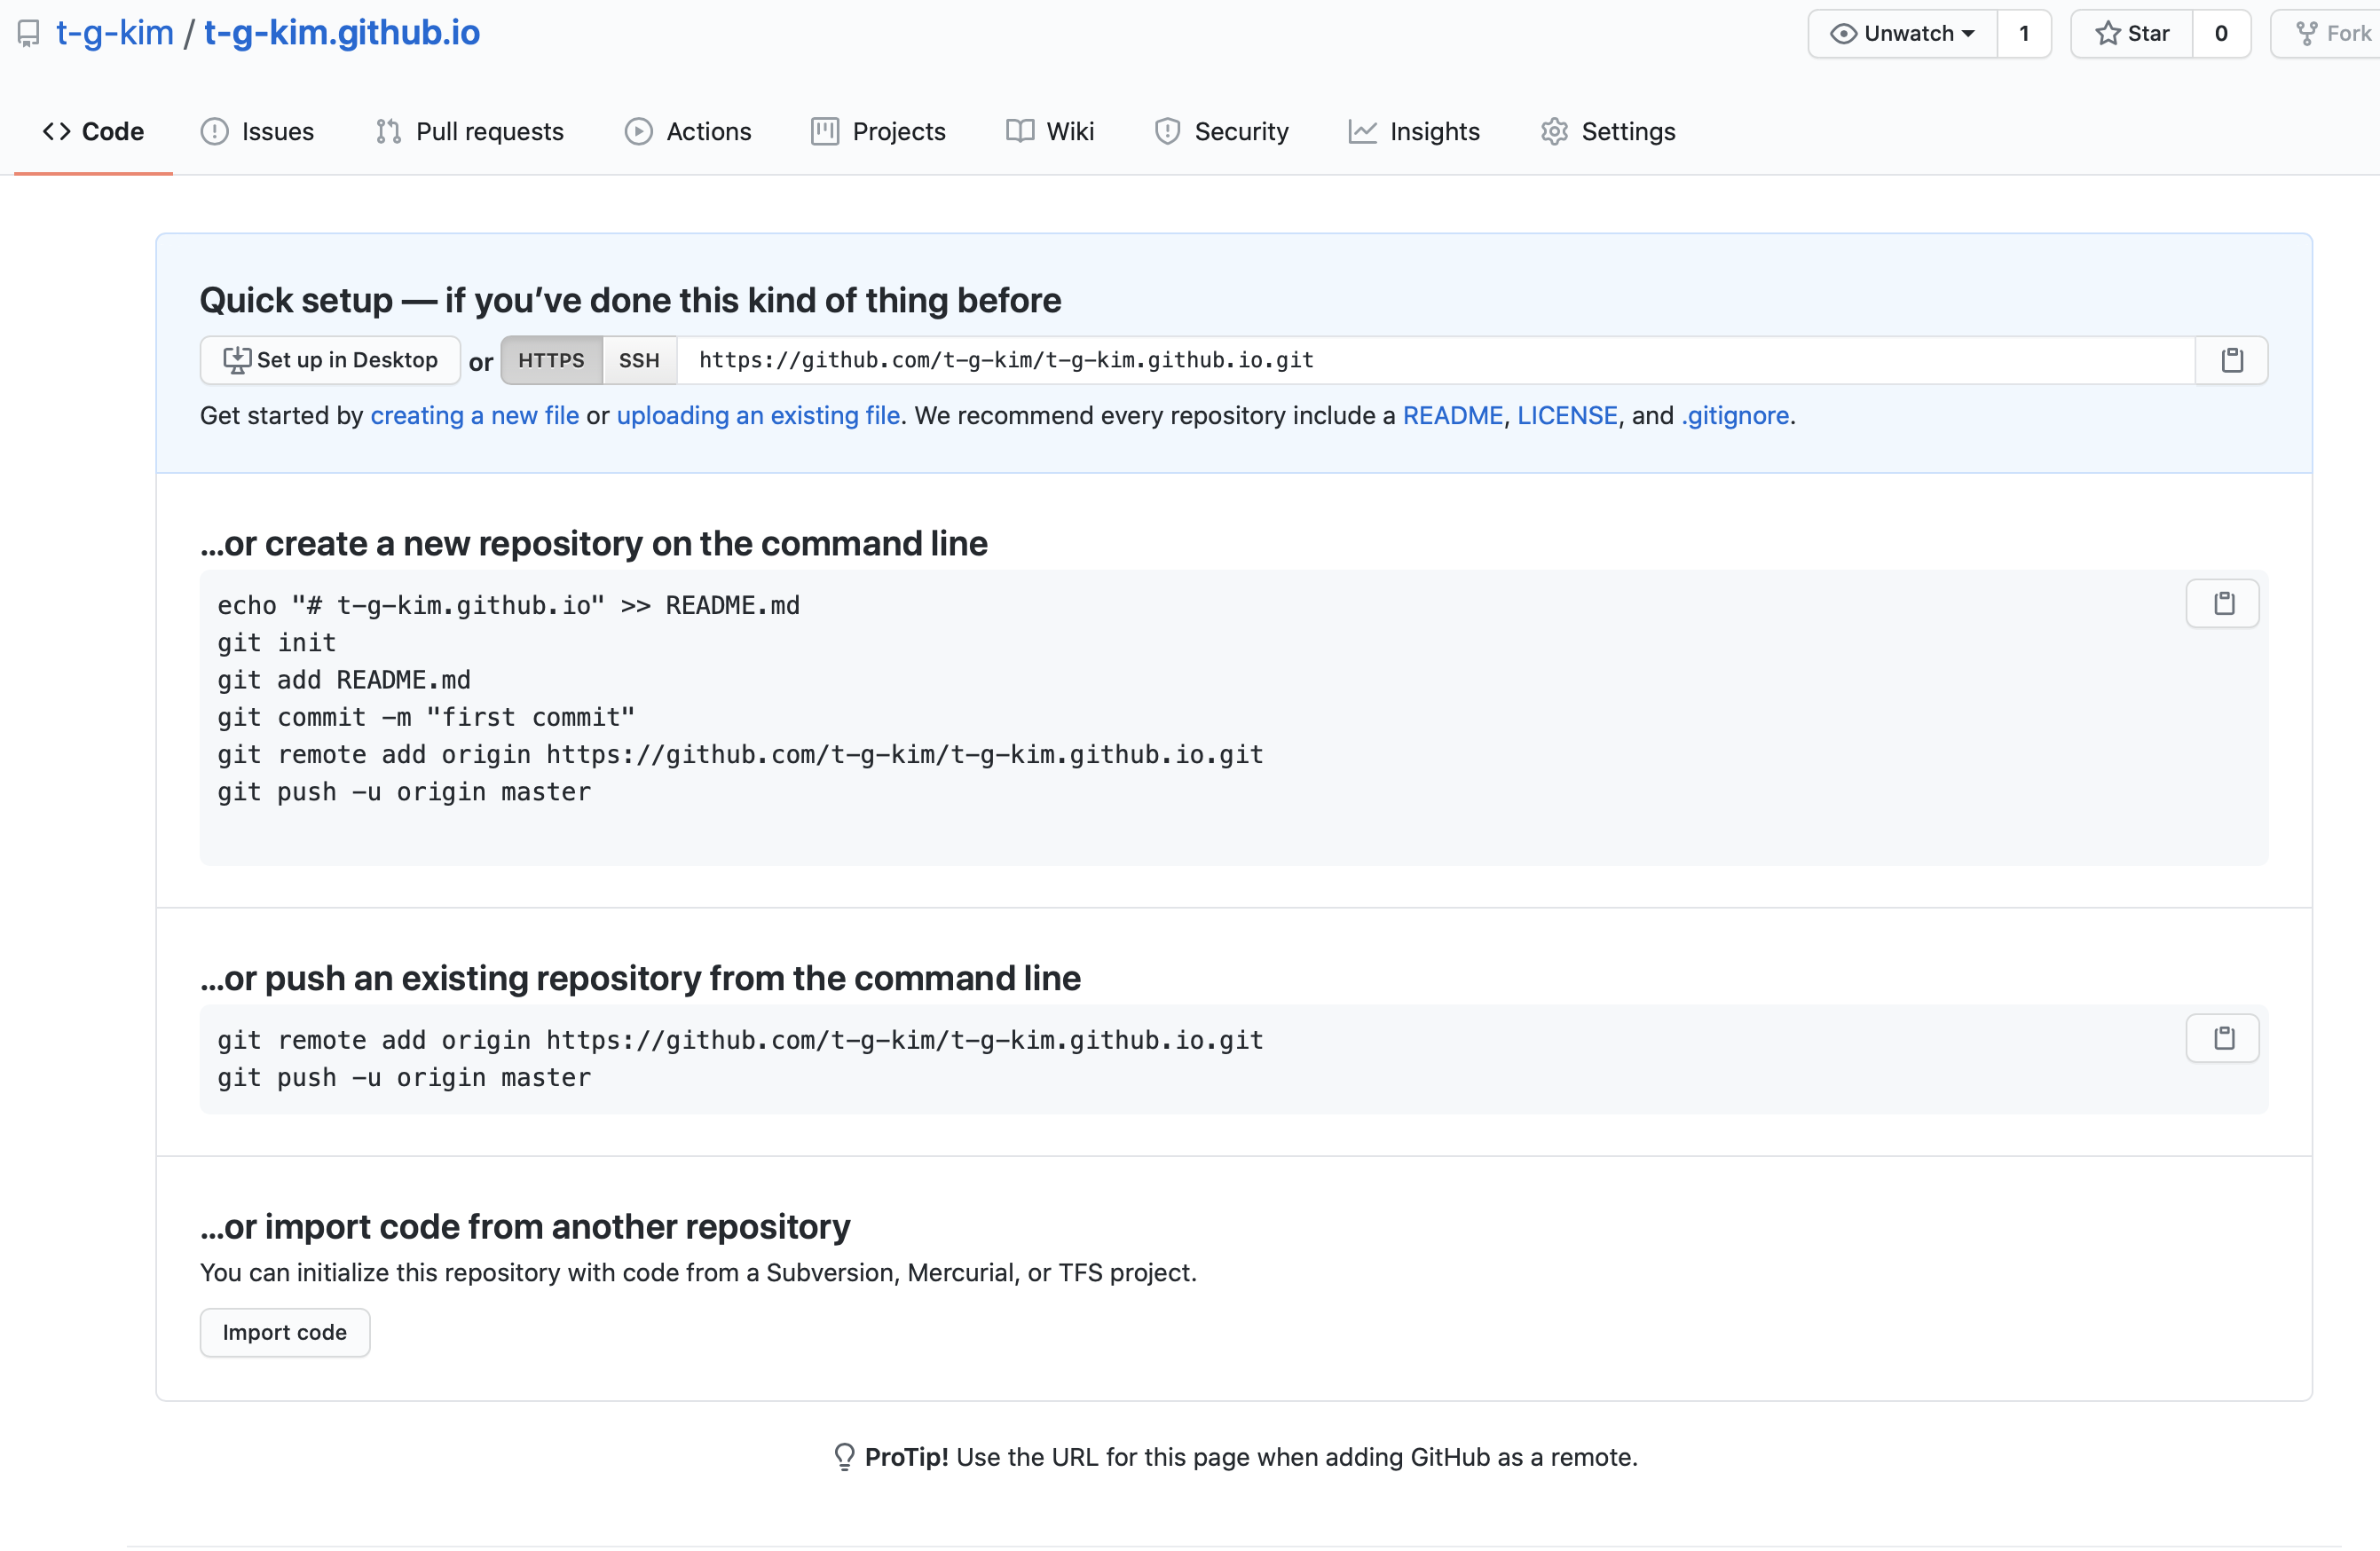
Task: Open the t-g-kim owner profile link
Action: click(x=115, y=33)
